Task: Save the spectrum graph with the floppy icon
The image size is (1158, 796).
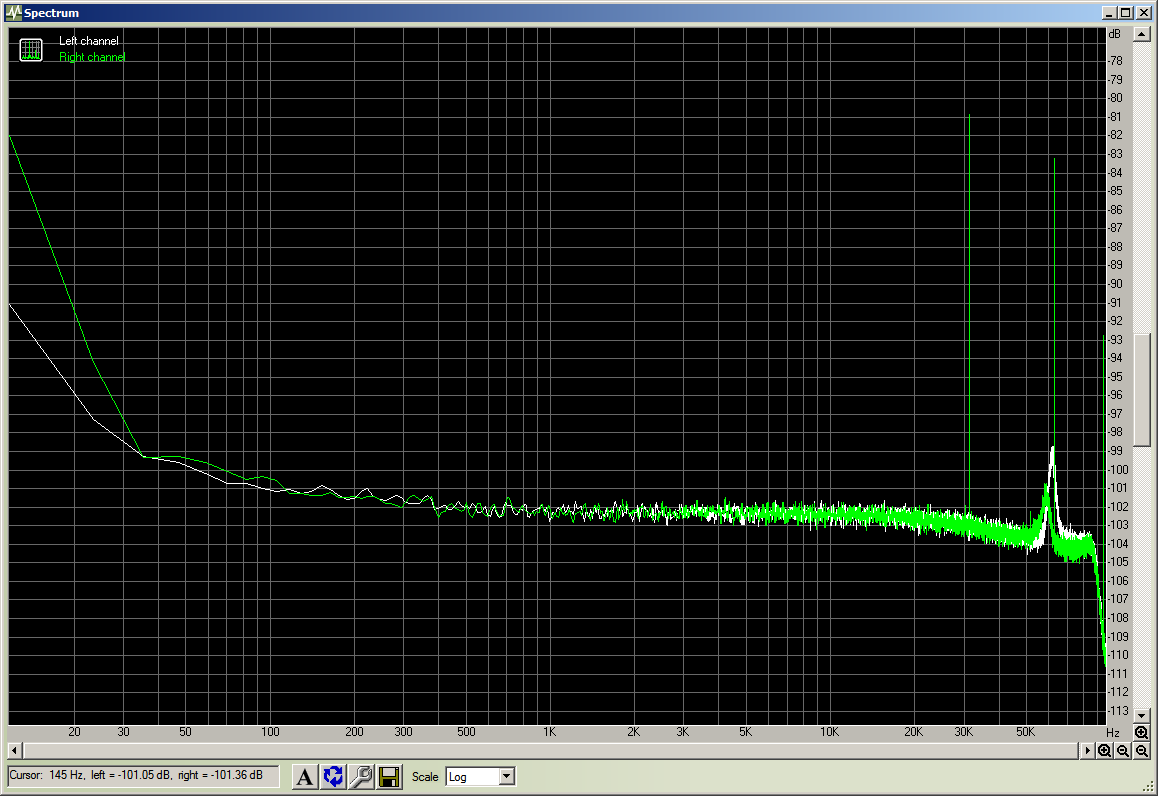Action: point(389,776)
